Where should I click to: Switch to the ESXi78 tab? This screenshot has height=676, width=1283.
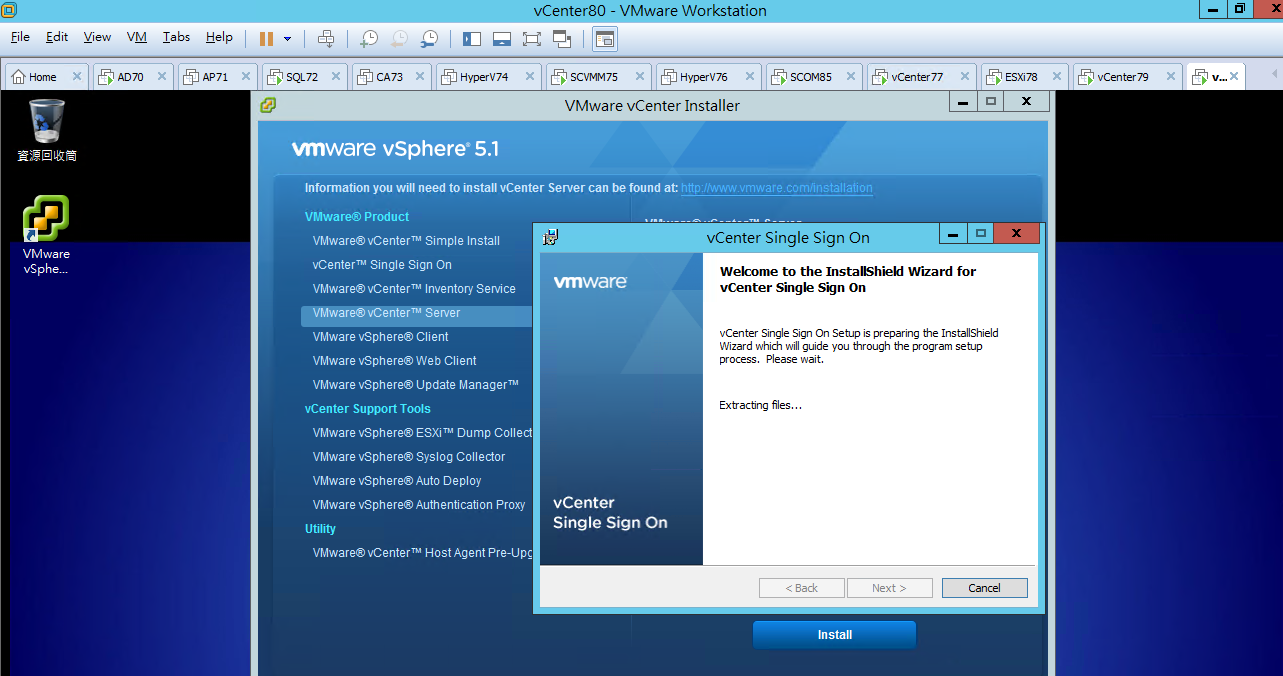pyautogui.click(x=1021, y=77)
